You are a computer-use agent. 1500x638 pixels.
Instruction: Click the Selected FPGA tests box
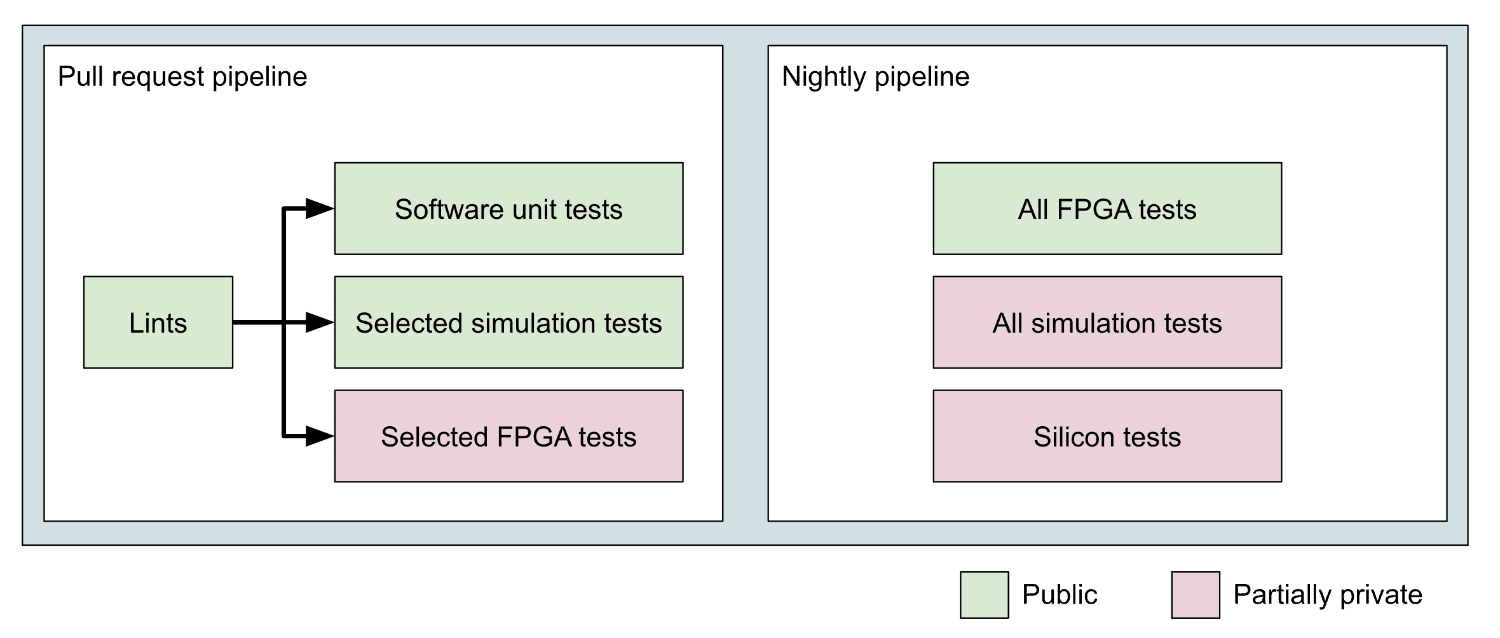pos(508,437)
